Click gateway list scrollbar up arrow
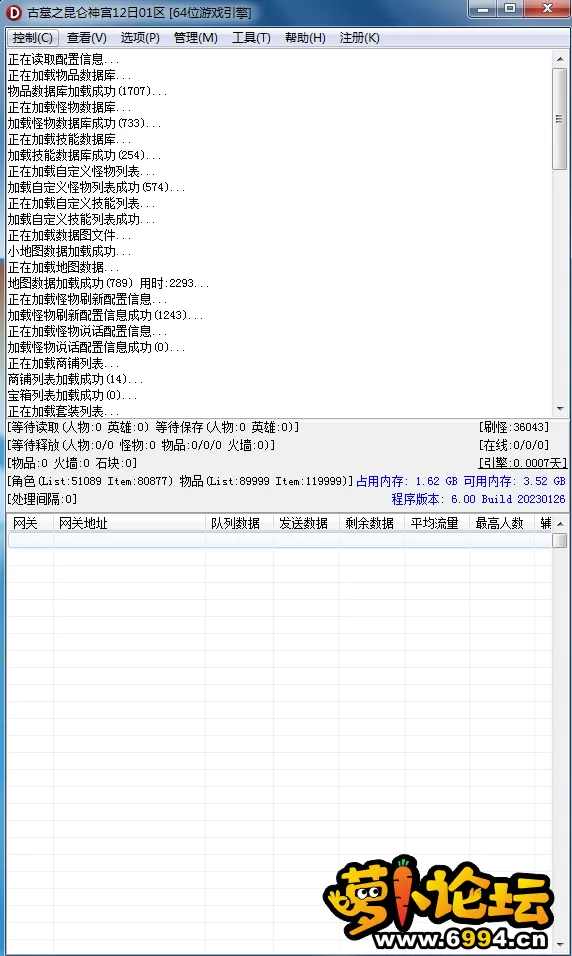This screenshot has width=572, height=956. point(560,524)
